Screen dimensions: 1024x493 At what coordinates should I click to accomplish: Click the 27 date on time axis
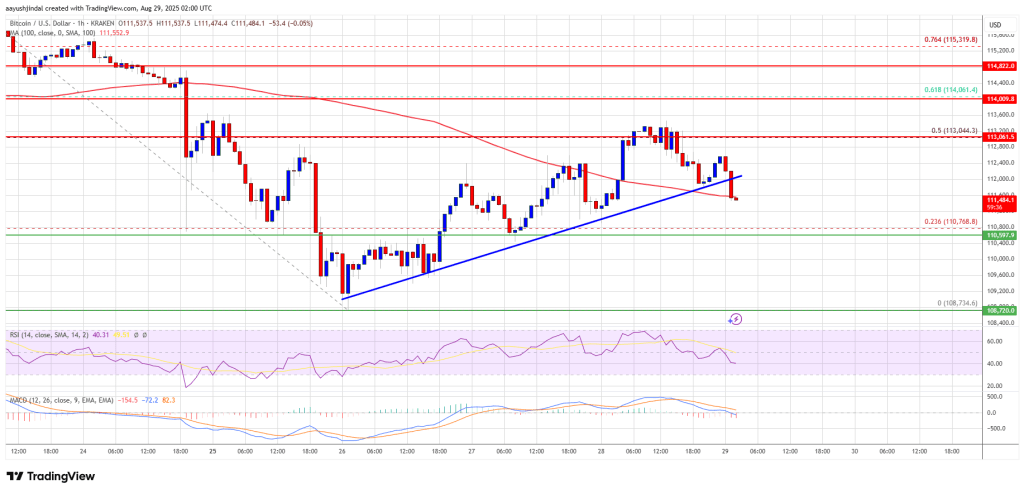click(470, 452)
